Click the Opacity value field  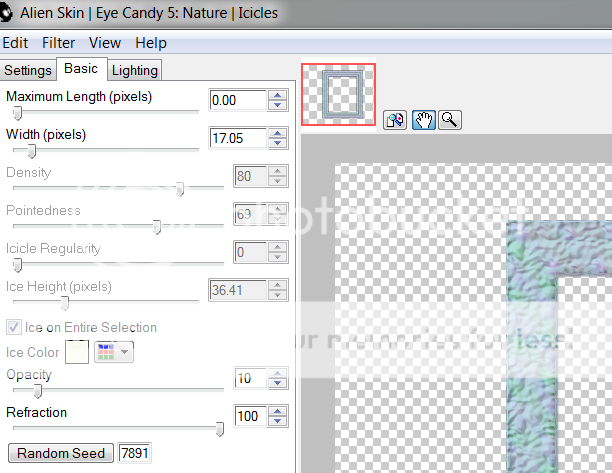(251, 378)
